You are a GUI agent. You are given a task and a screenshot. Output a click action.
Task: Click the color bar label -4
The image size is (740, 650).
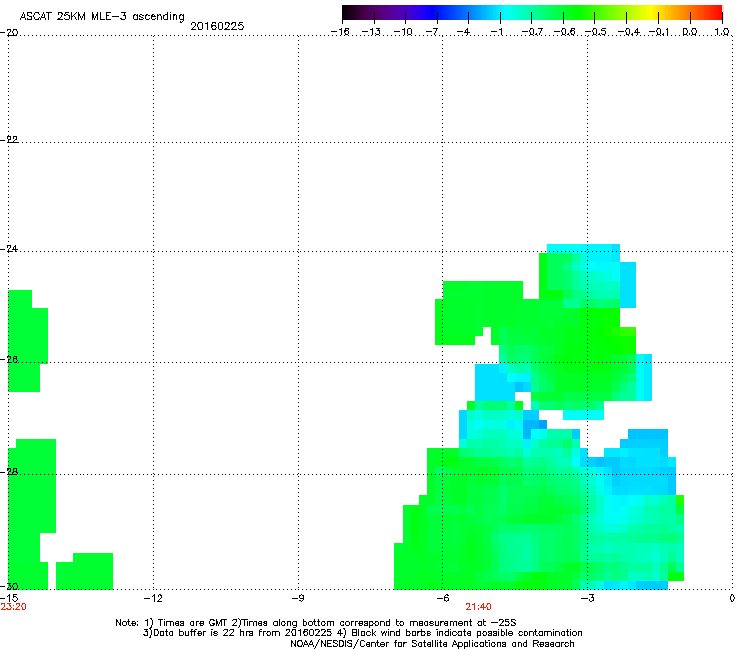click(x=463, y=32)
